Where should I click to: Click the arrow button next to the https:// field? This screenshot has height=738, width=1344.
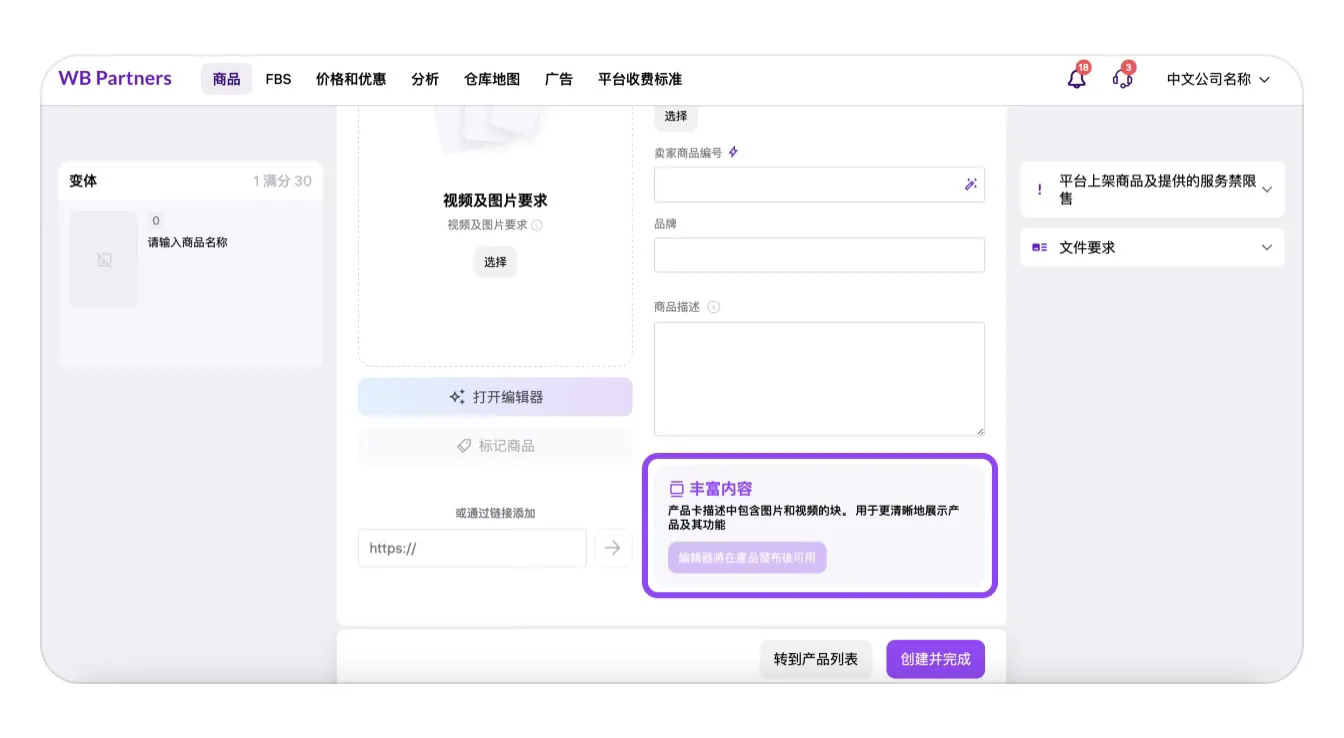click(x=612, y=548)
